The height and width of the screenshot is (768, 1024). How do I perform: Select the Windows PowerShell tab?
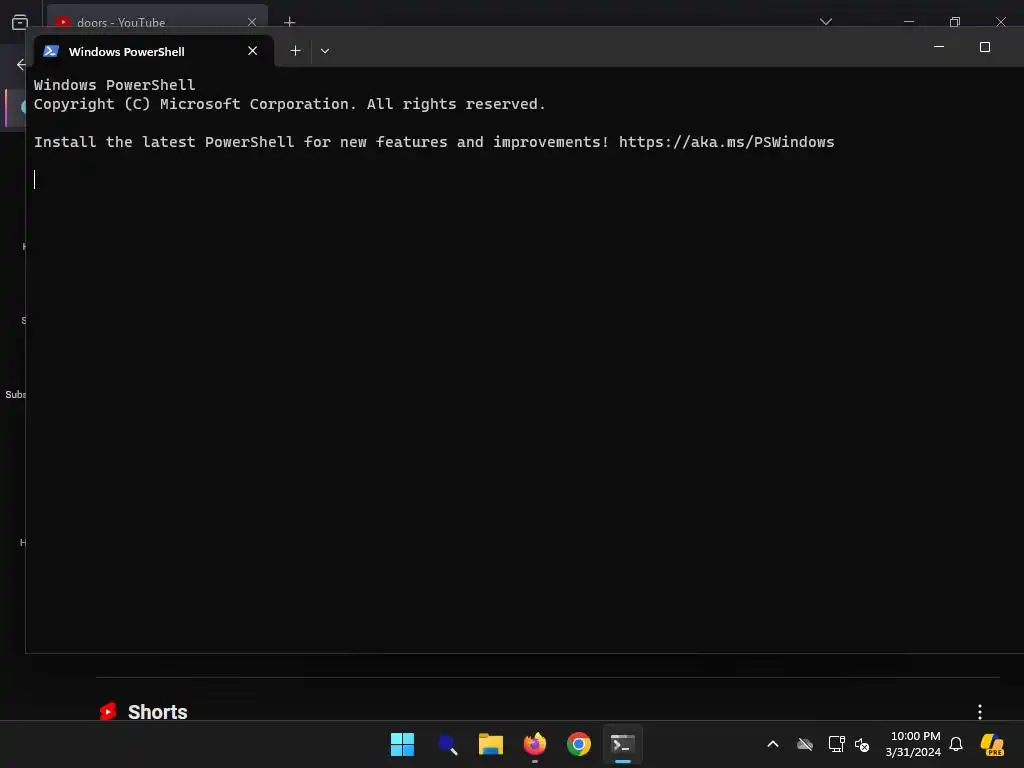(153, 51)
